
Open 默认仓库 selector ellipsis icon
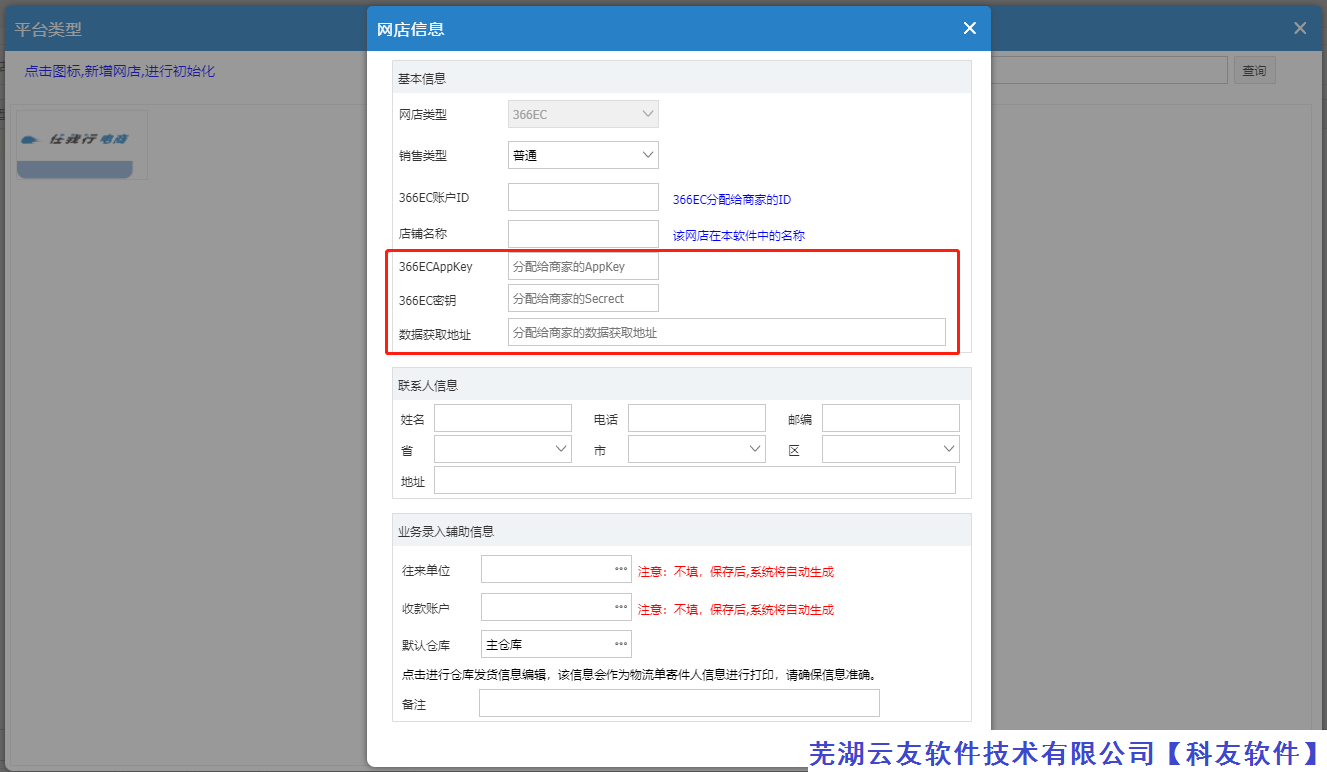(621, 644)
